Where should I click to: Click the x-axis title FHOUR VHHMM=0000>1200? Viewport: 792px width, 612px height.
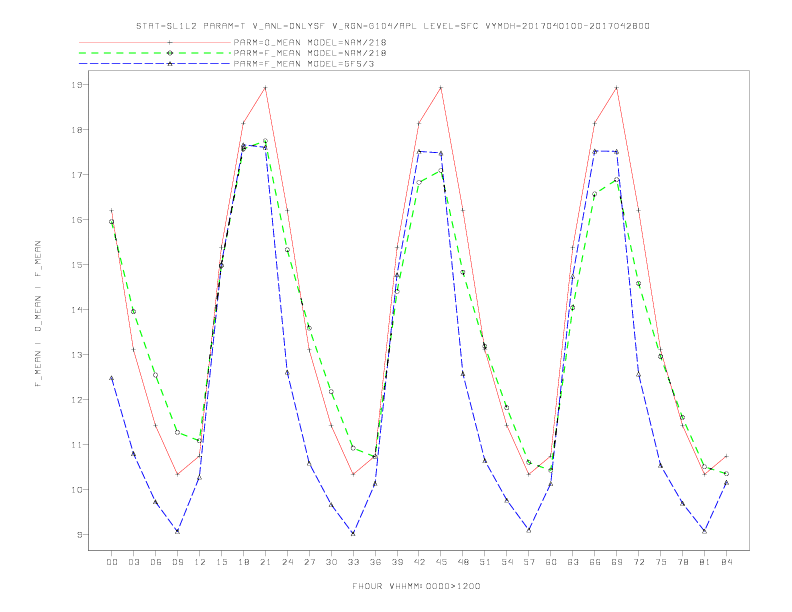416,586
